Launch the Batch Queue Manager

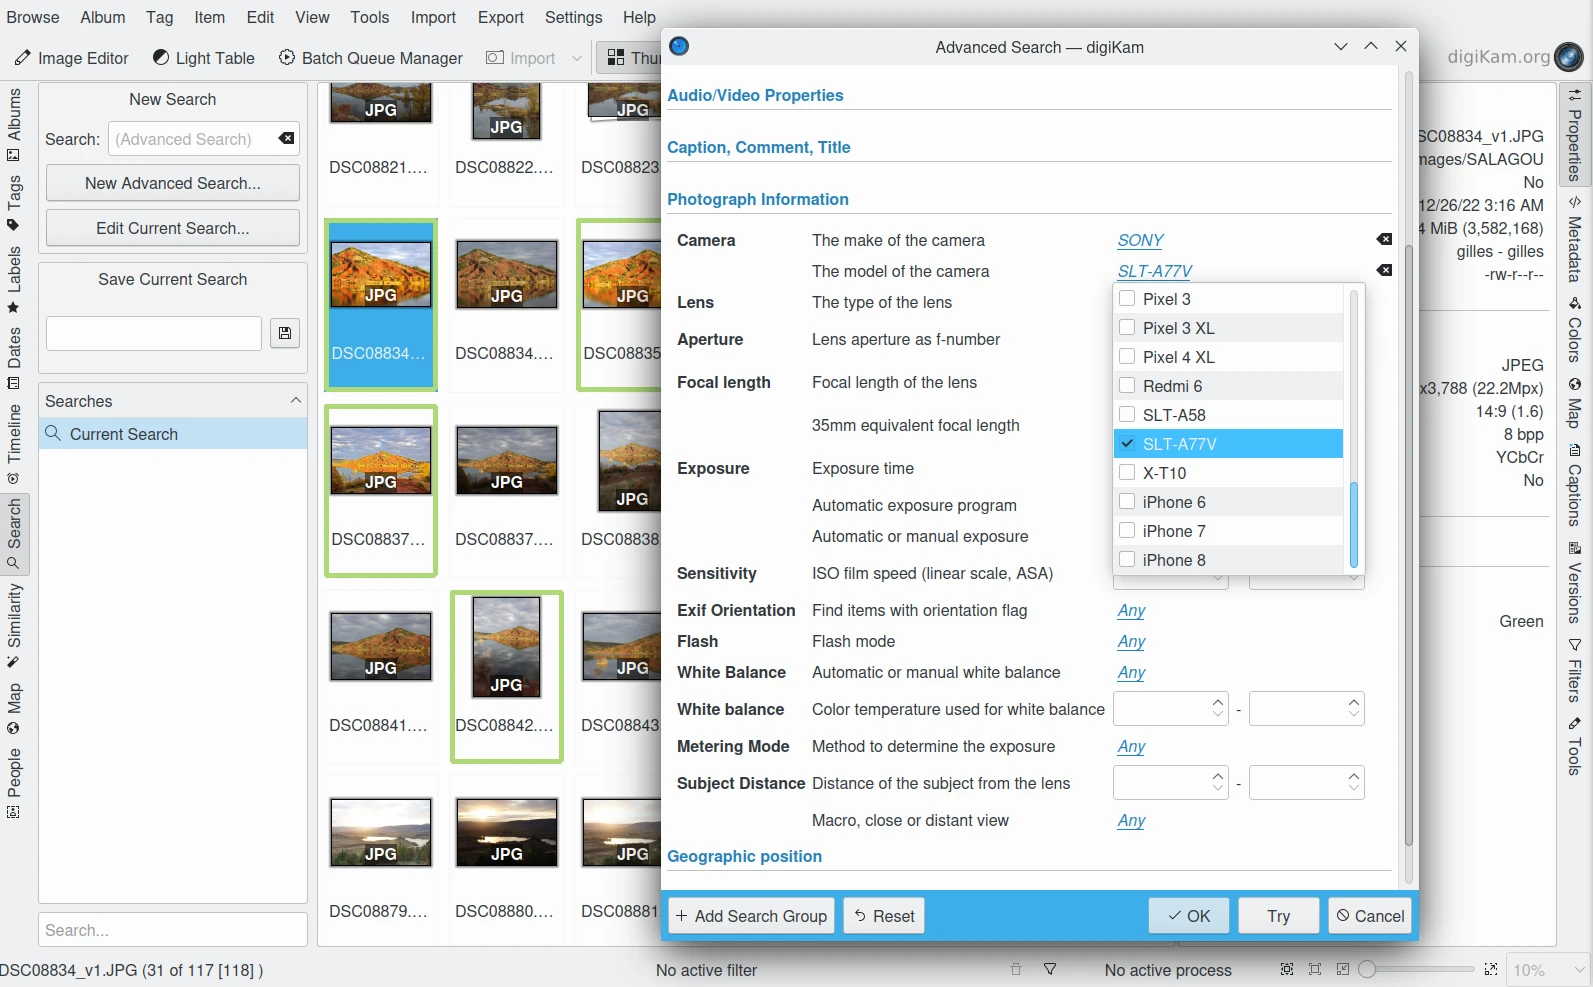(x=371, y=58)
